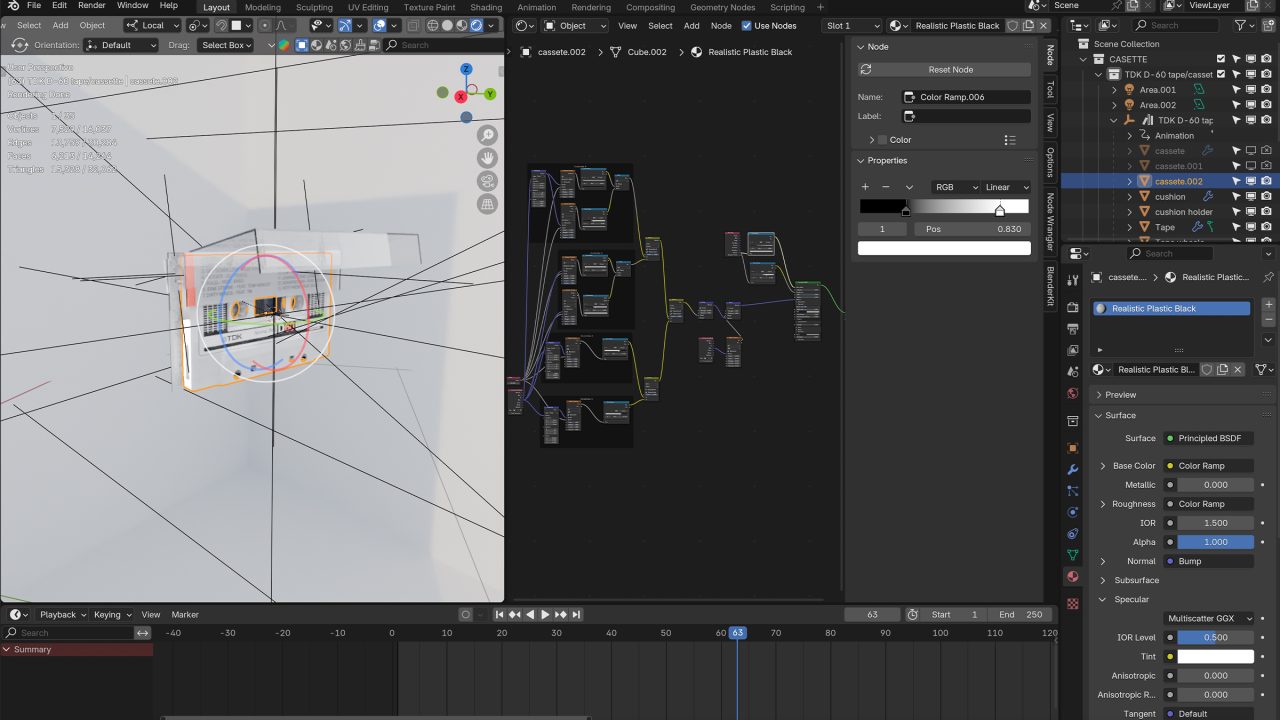Unlink material with X in properties panel
Screen dimensions: 1280x720
(x=1237, y=370)
